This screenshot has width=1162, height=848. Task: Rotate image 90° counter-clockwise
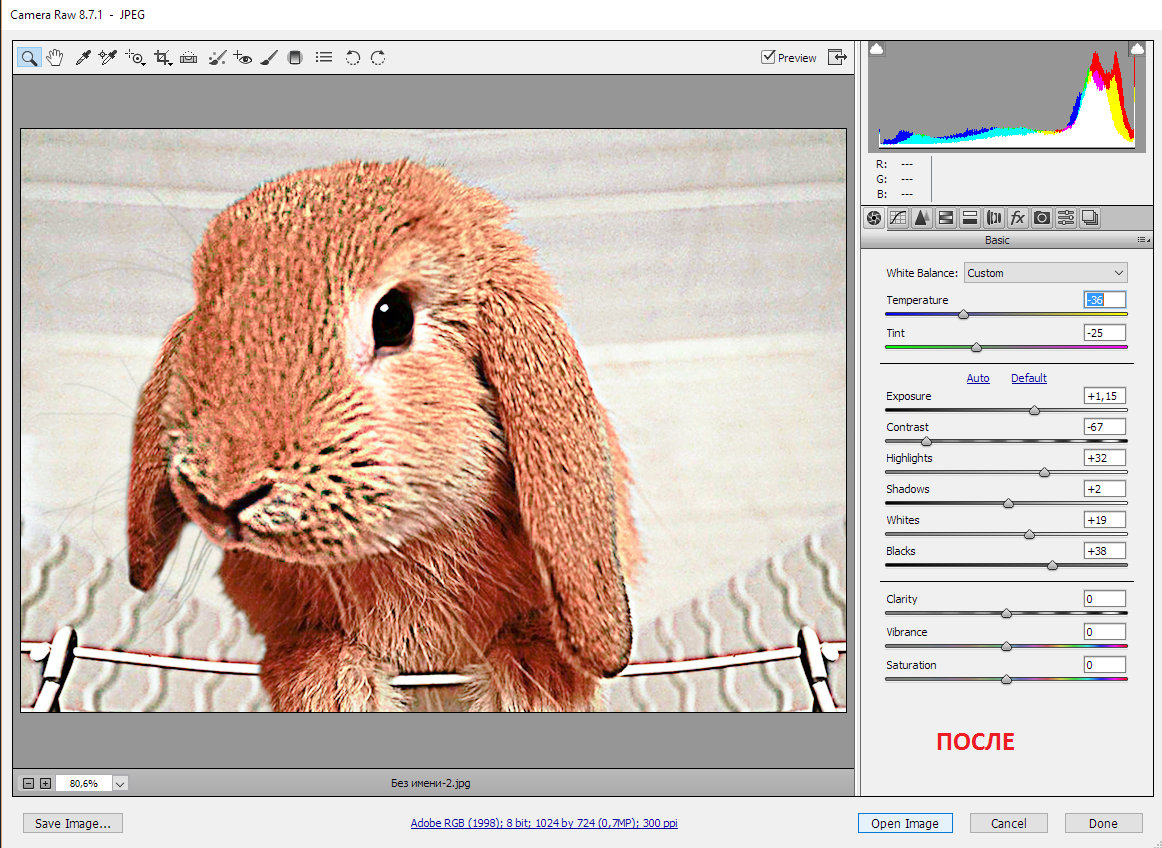coord(352,58)
